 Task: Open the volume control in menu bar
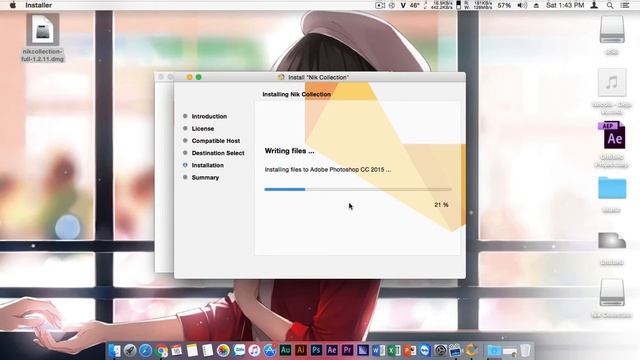[522, 5]
